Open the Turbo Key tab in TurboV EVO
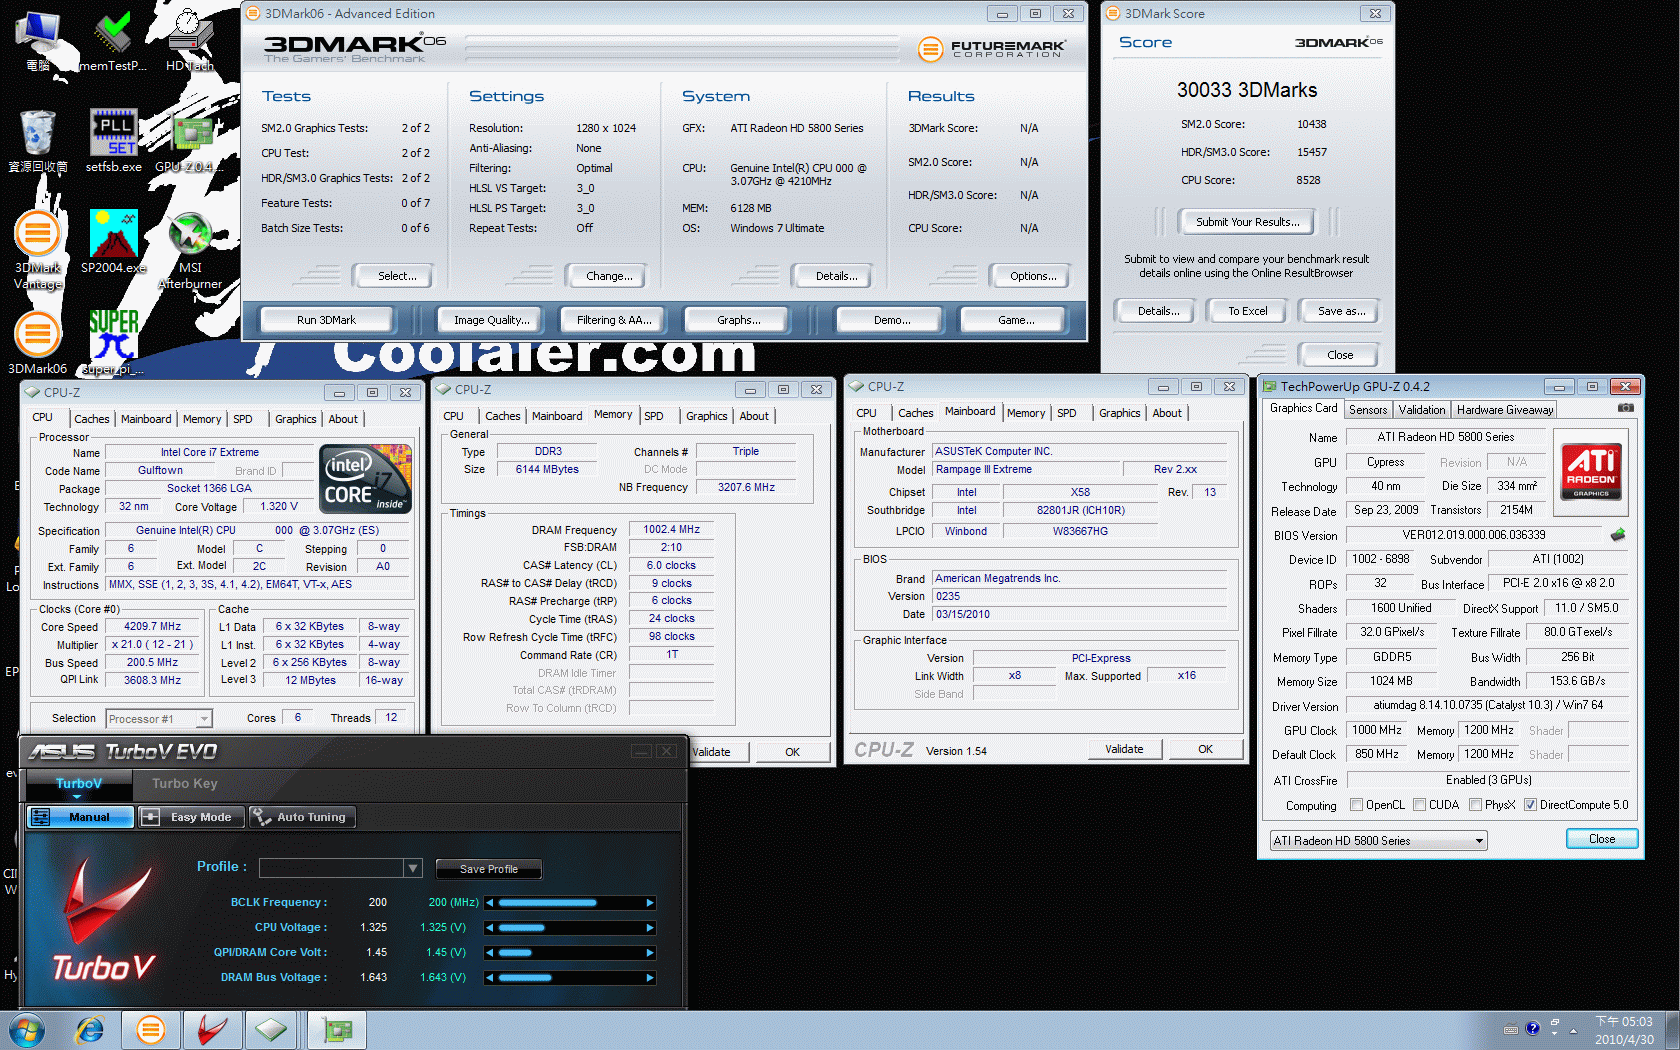The image size is (1680, 1050). (x=185, y=784)
